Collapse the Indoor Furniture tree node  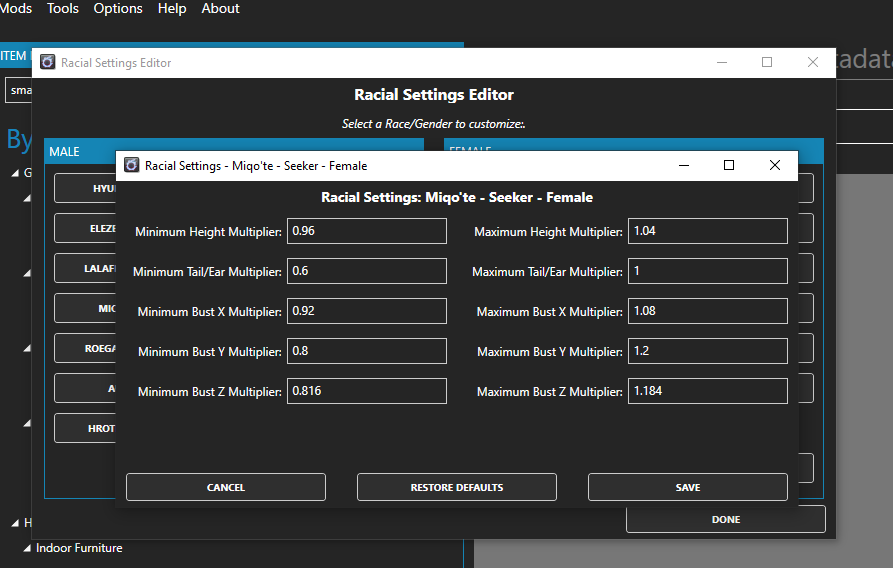pos(27,548)
